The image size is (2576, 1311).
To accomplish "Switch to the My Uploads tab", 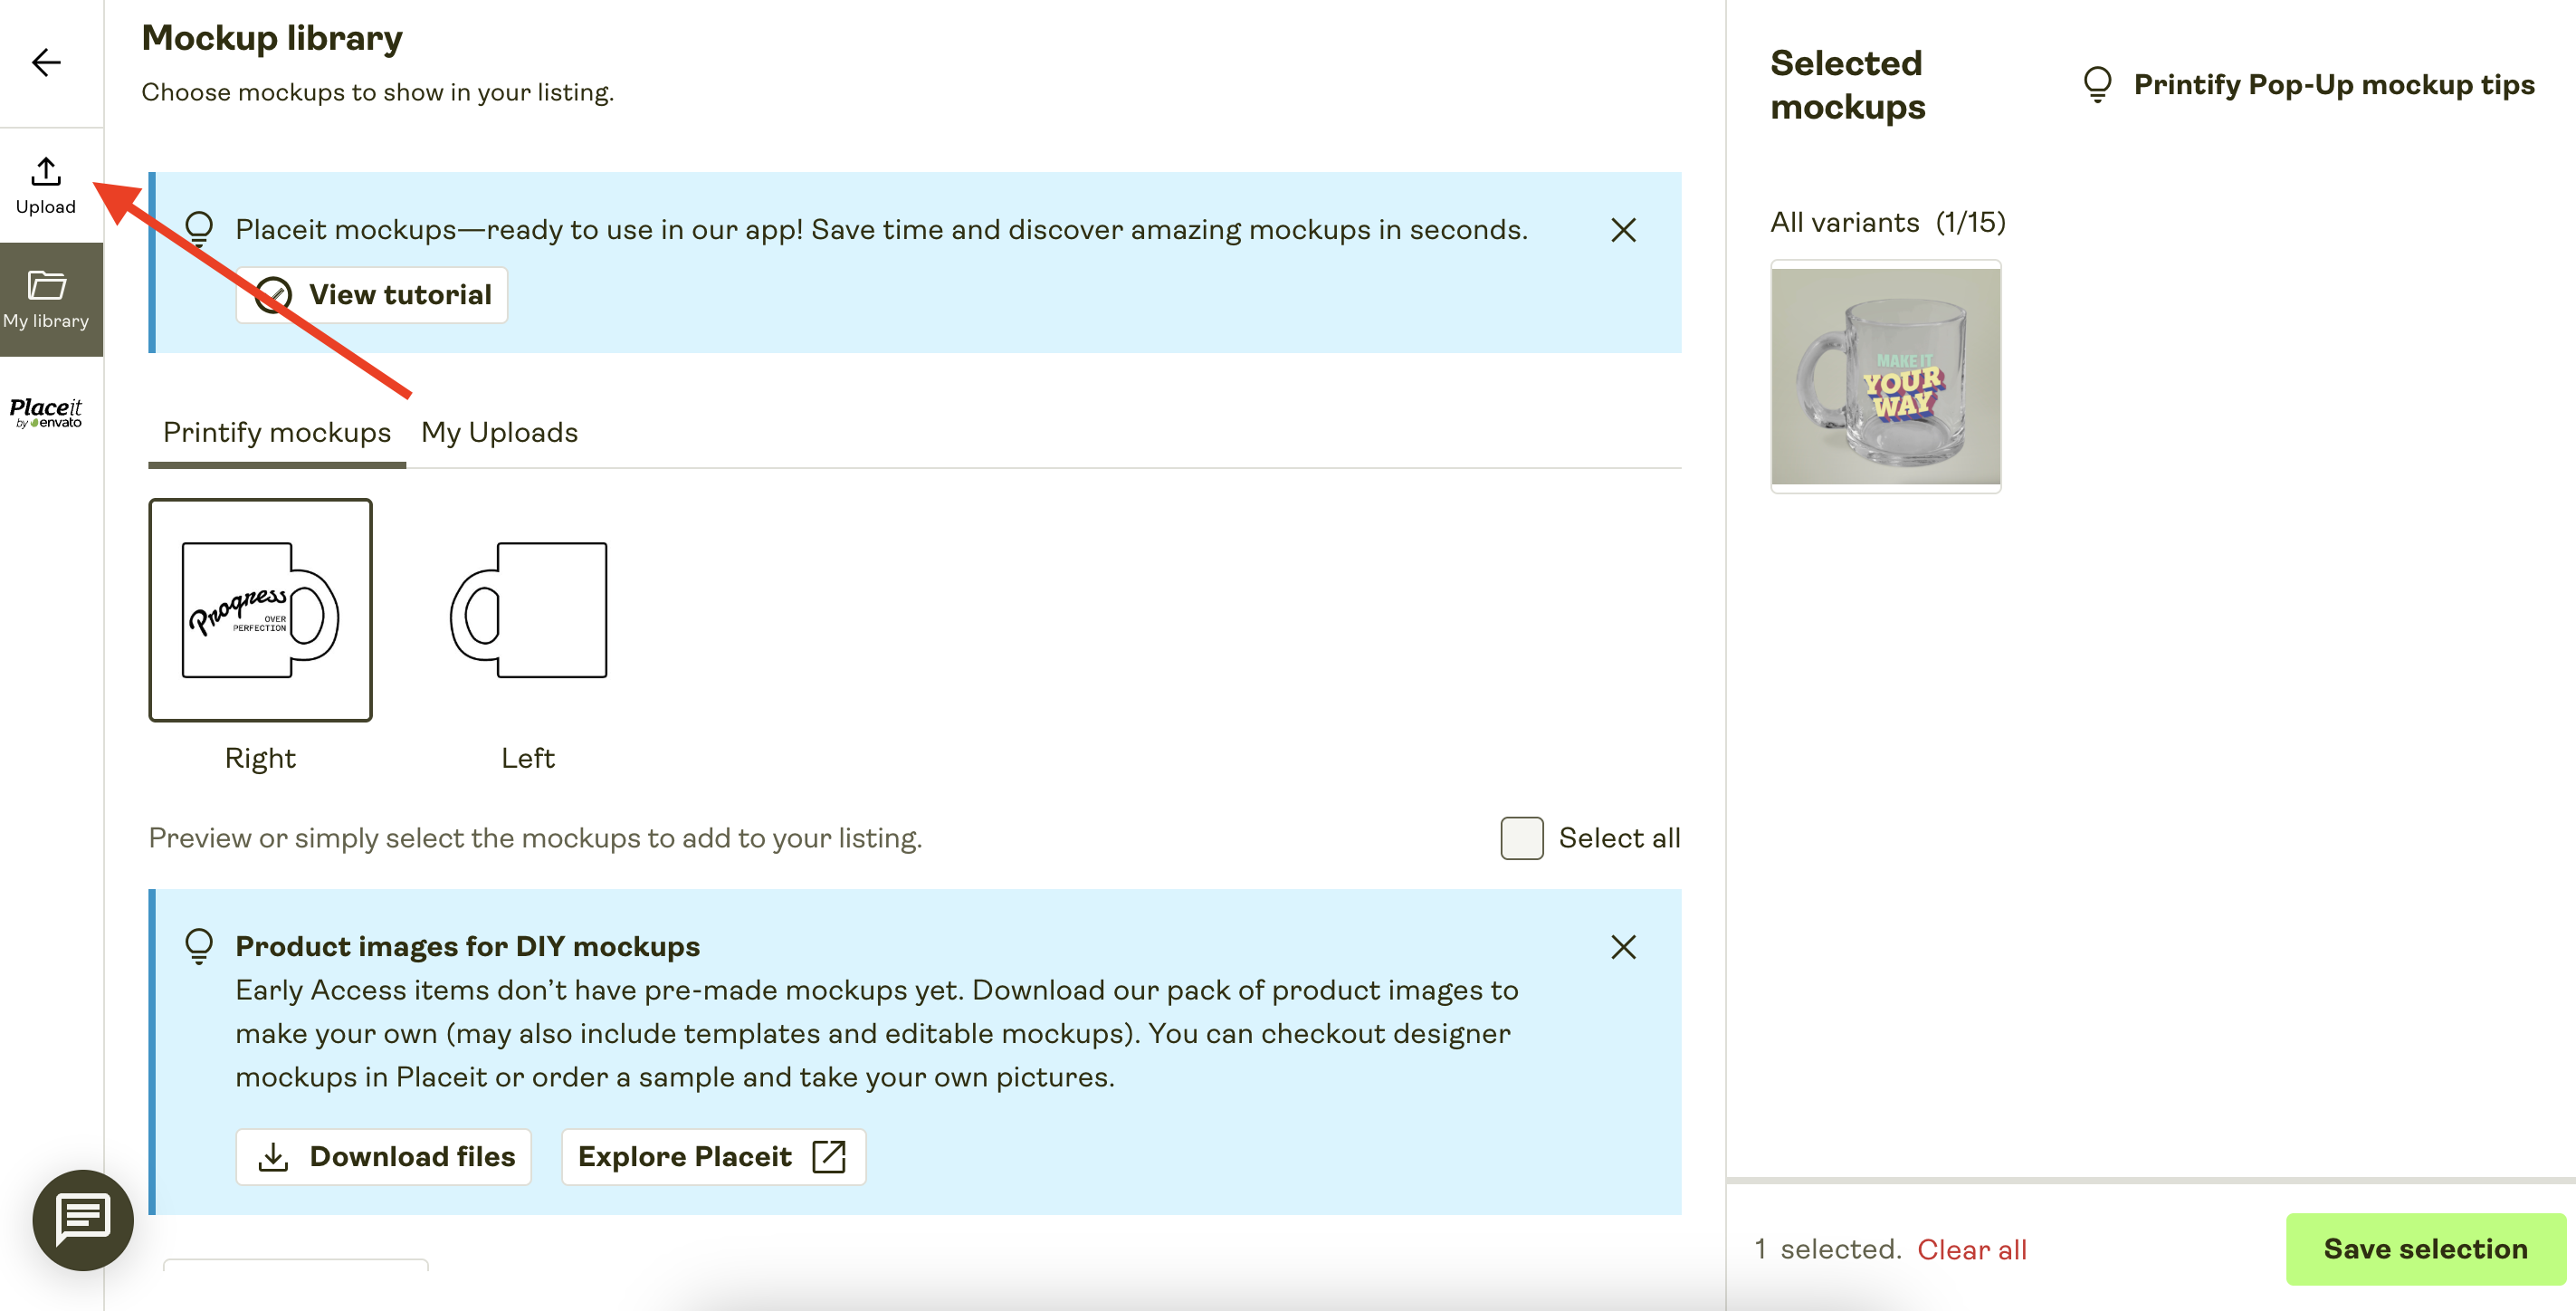I will coord(499,433).
